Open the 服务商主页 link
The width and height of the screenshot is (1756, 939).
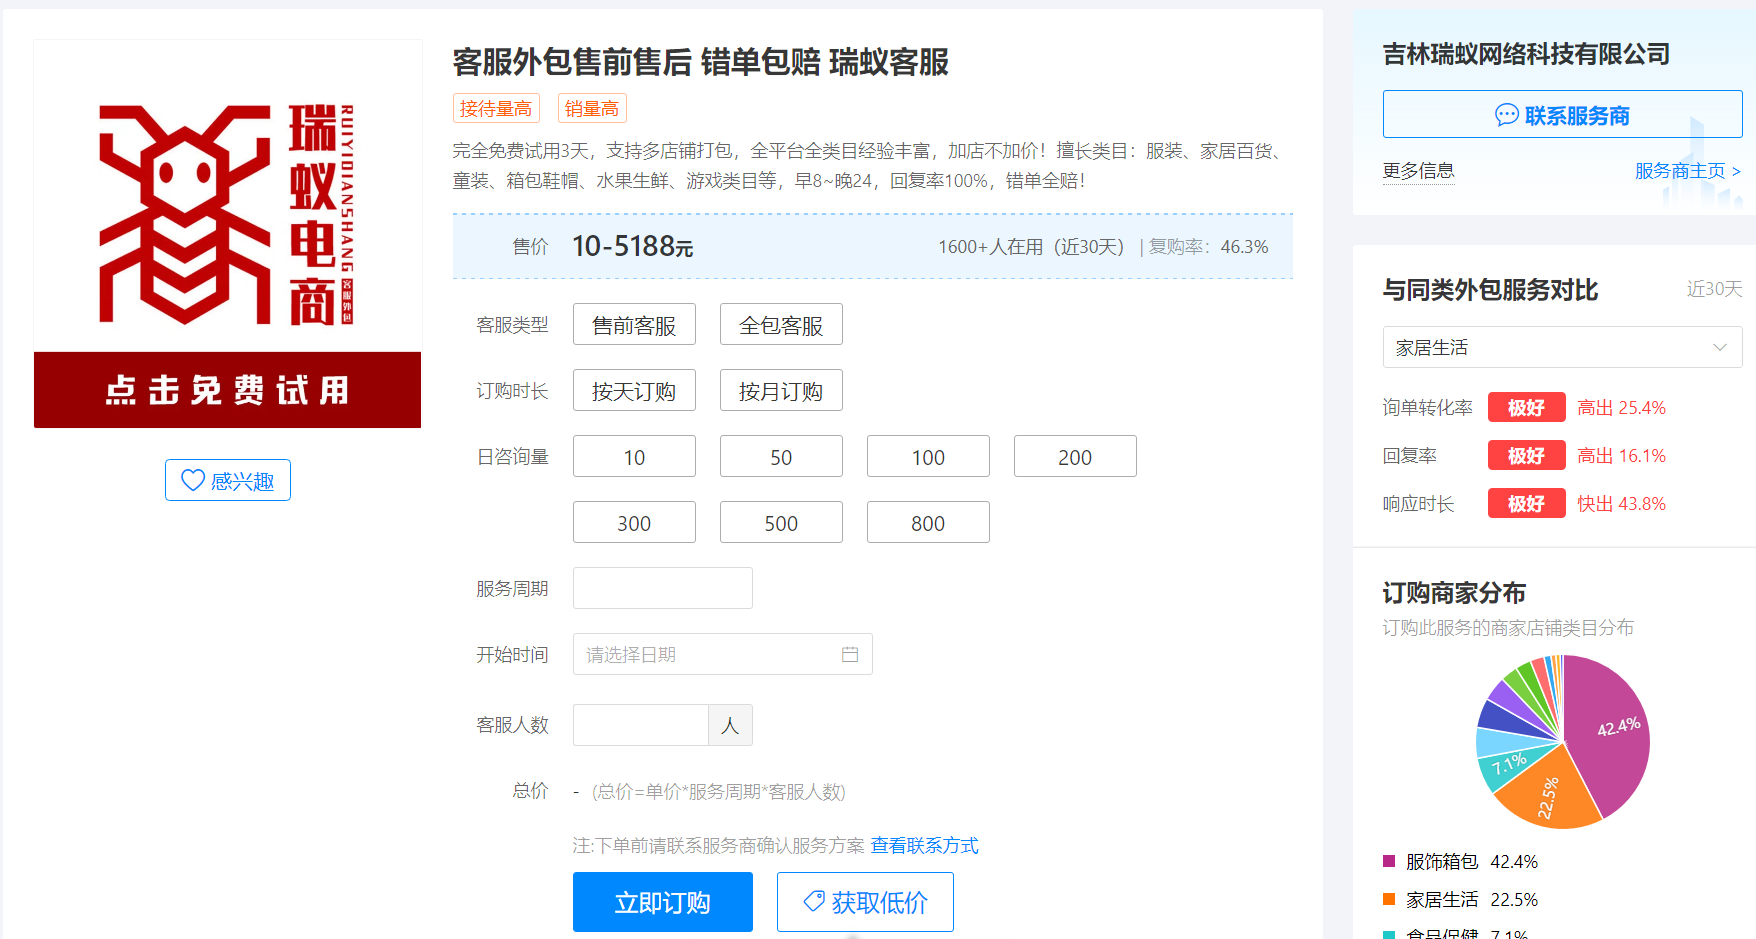pos(1688,171)
